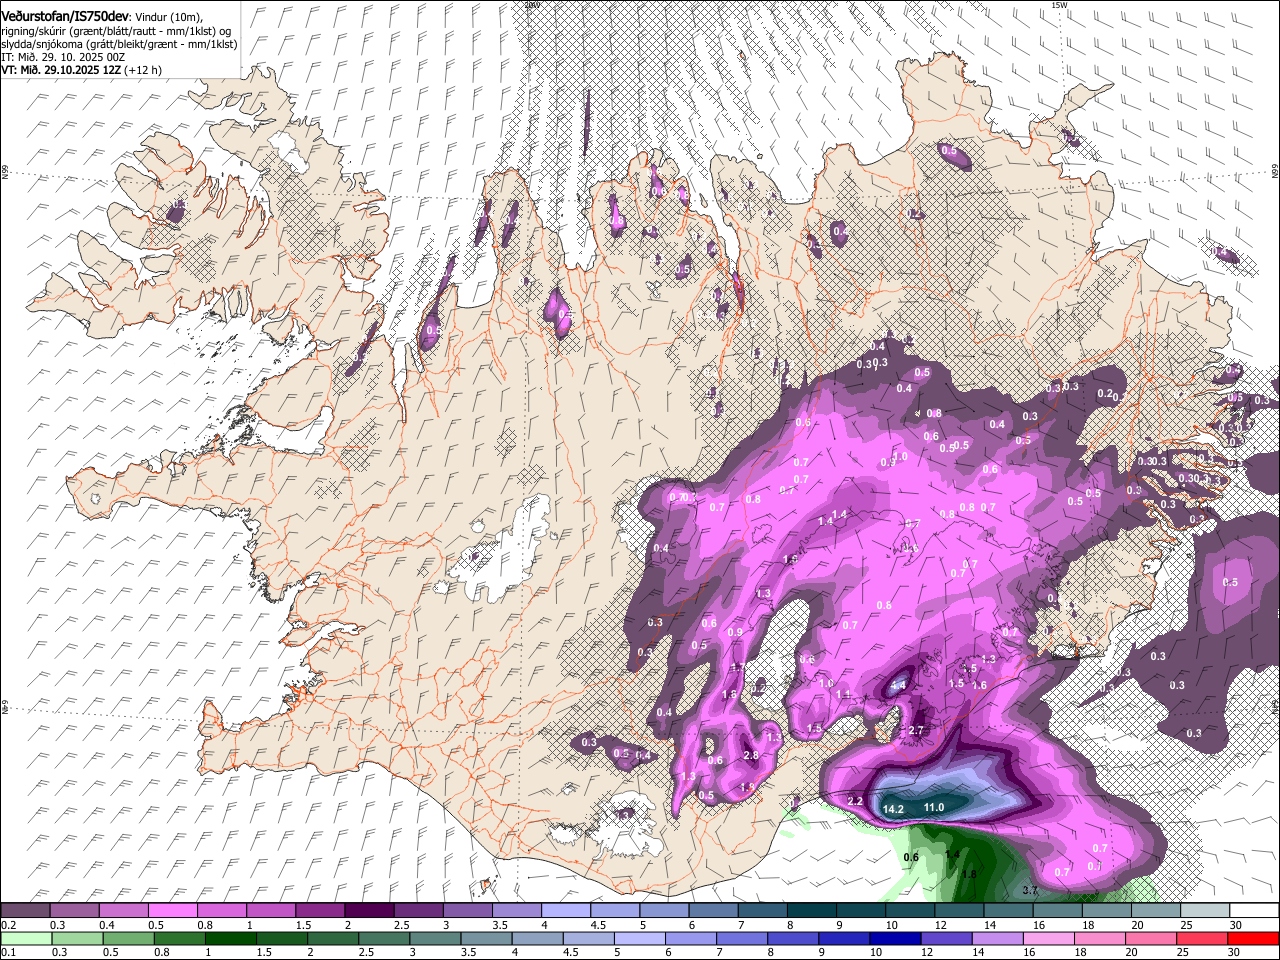Select snow legend swatch between 4 and 4.5

click(x=566, y=910)
